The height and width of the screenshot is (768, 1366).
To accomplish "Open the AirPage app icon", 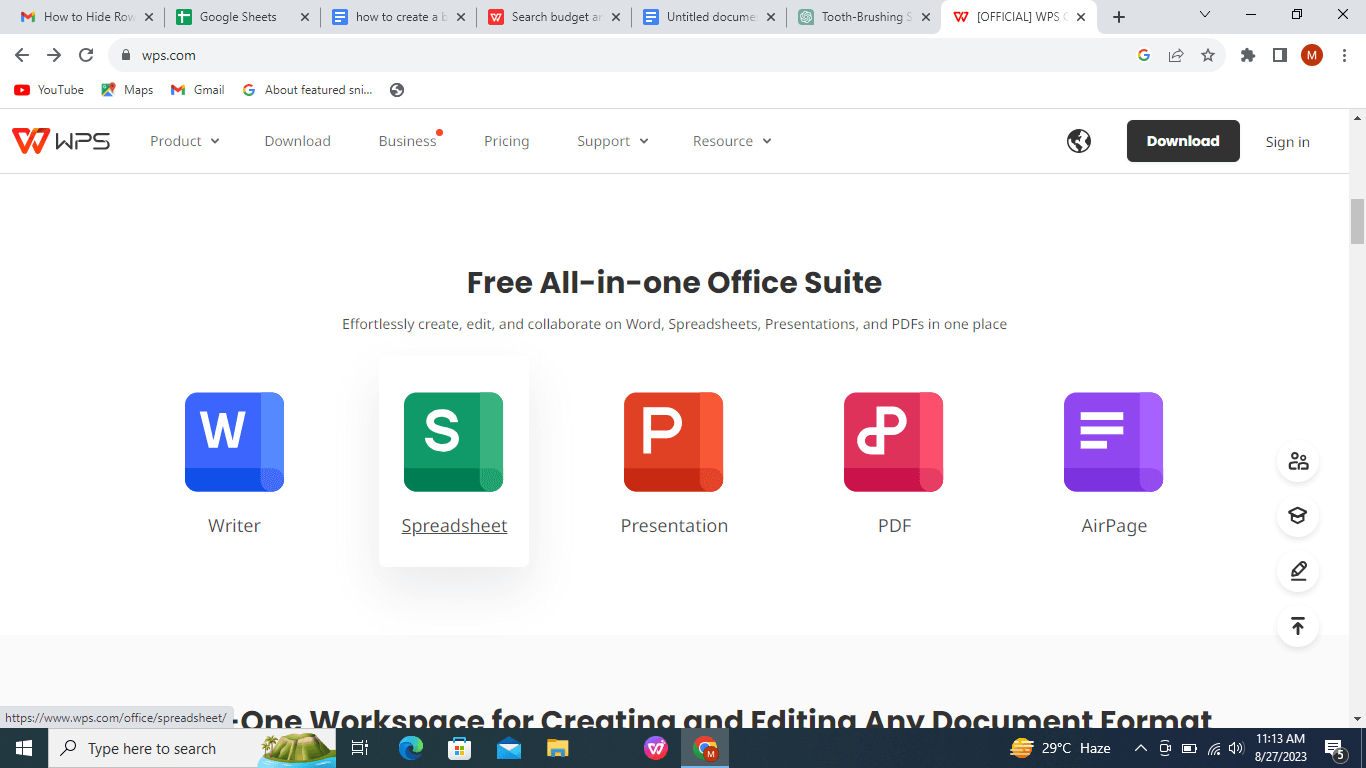I will click(x=1113, y=442).
